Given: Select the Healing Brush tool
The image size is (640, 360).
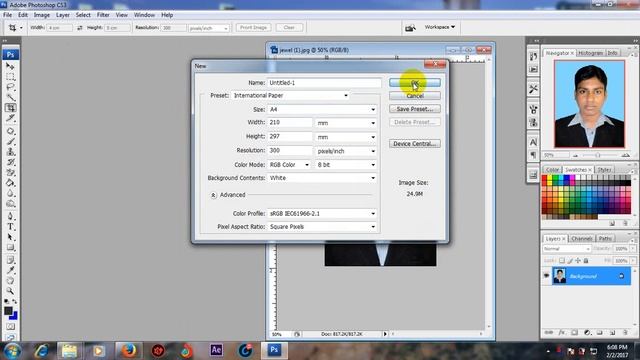Looking at the screenshot, I should click(x=11, y=131).
